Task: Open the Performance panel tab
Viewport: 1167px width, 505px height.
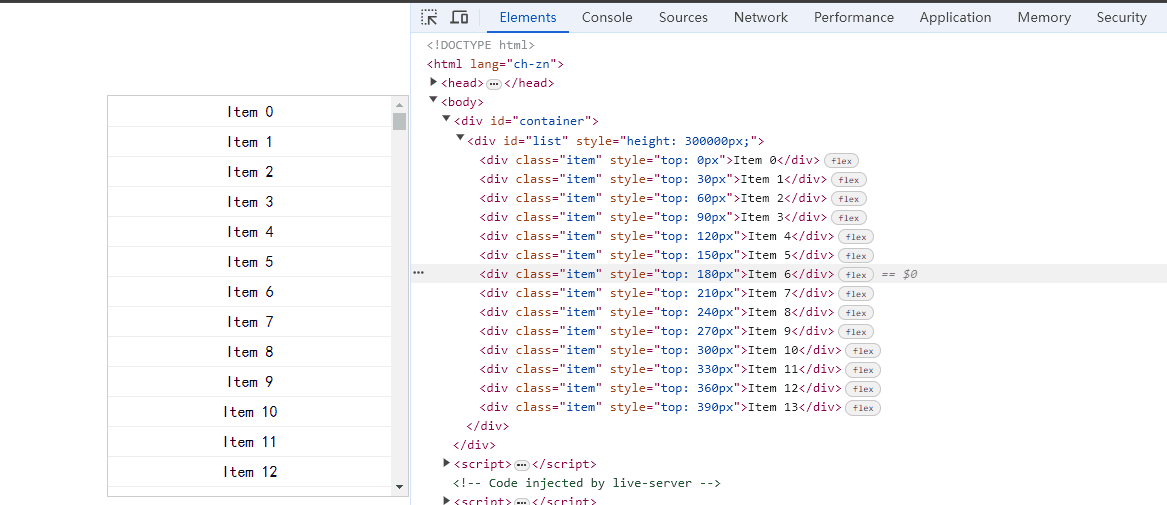Action: click(854, 17)
